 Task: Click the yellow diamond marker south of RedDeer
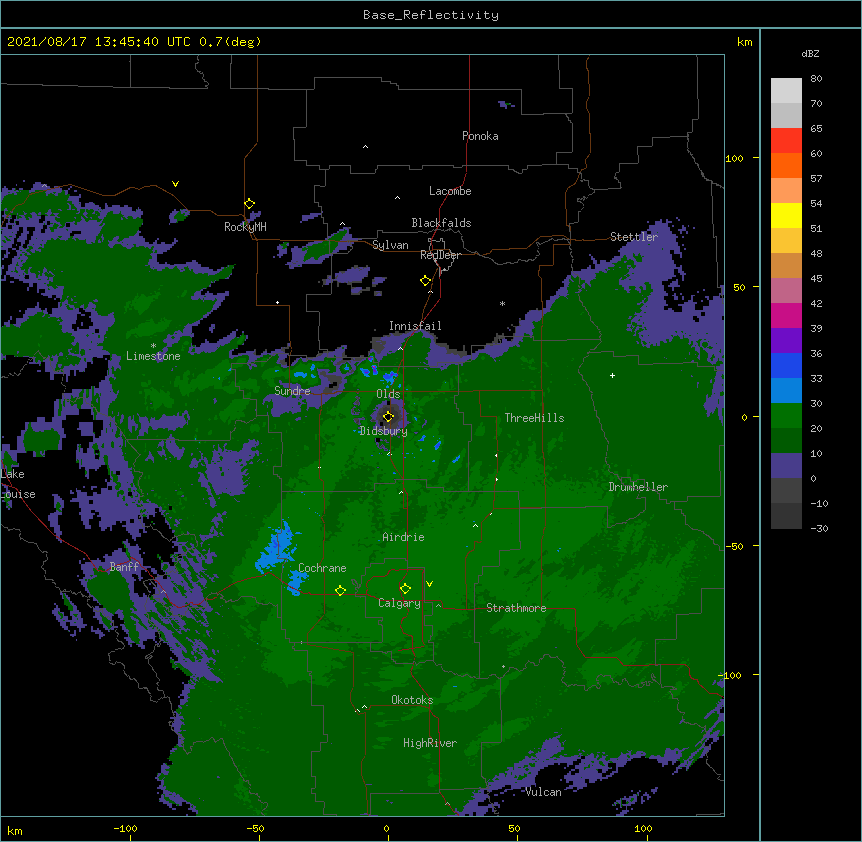coord(425,281)
